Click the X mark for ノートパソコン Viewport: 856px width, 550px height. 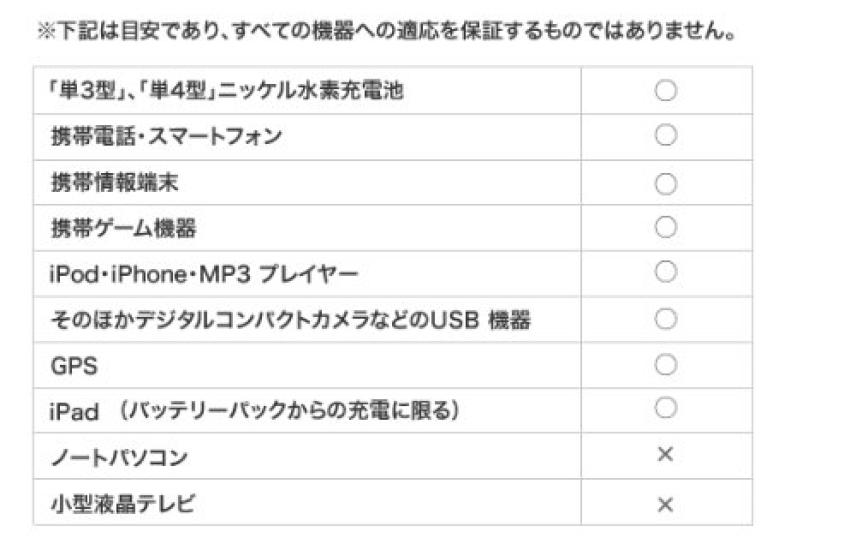(666, 455)
